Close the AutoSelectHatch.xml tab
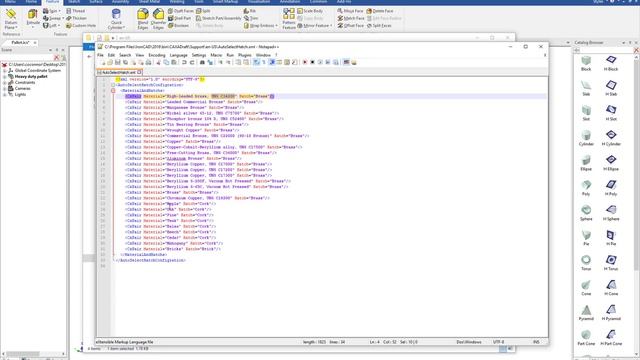Viewport: 640px width, 360px height. pos(139,72)
